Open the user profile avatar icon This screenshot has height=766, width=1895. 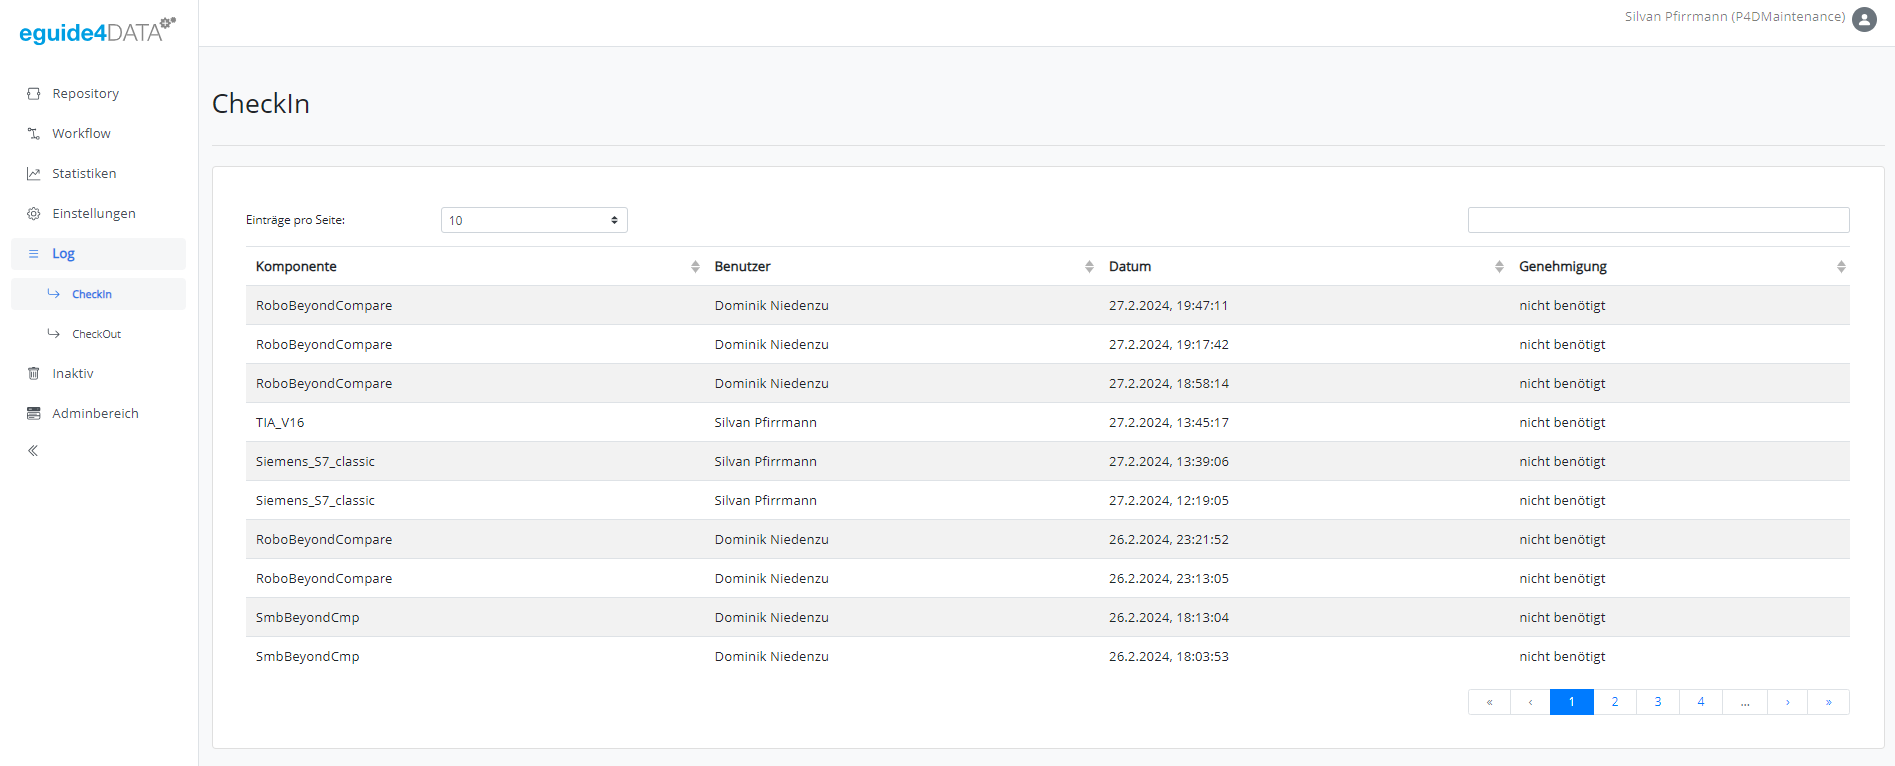[x=1864, y=19]
